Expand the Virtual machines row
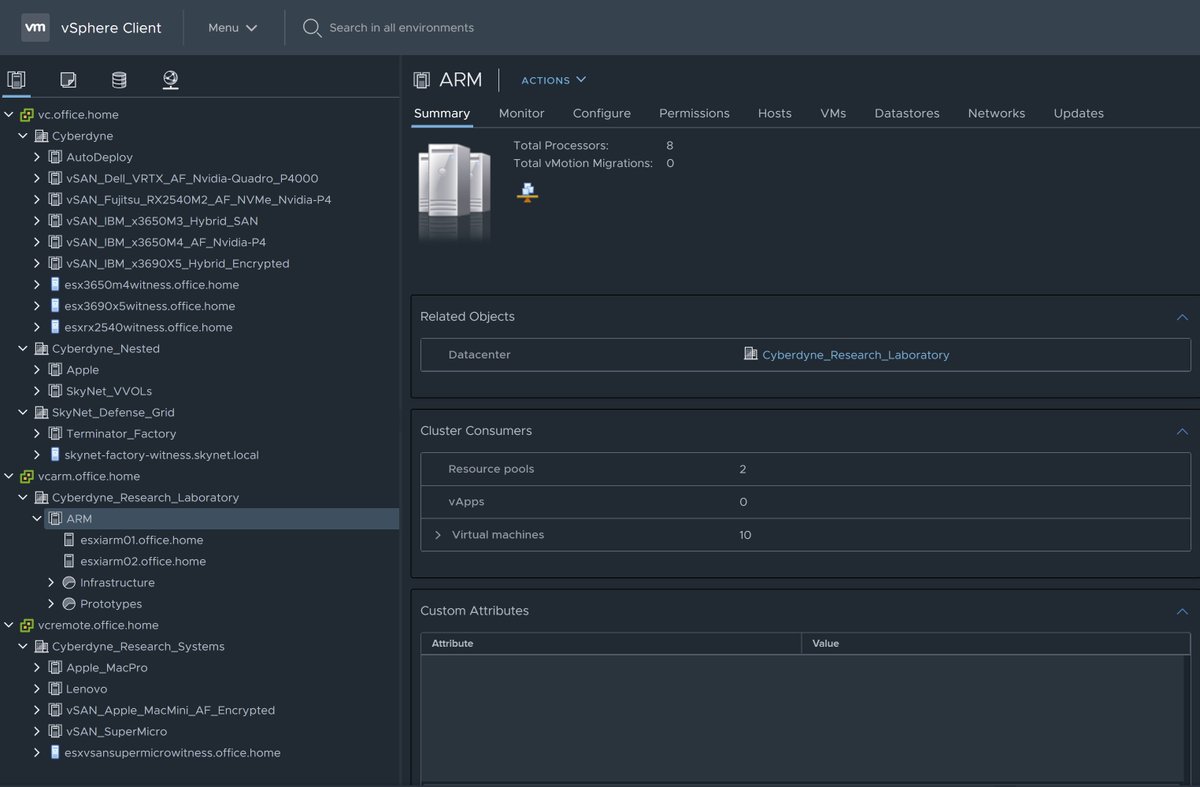This screenshot has height=787, width=1200. pyautogui.click(x=438, y=535)
